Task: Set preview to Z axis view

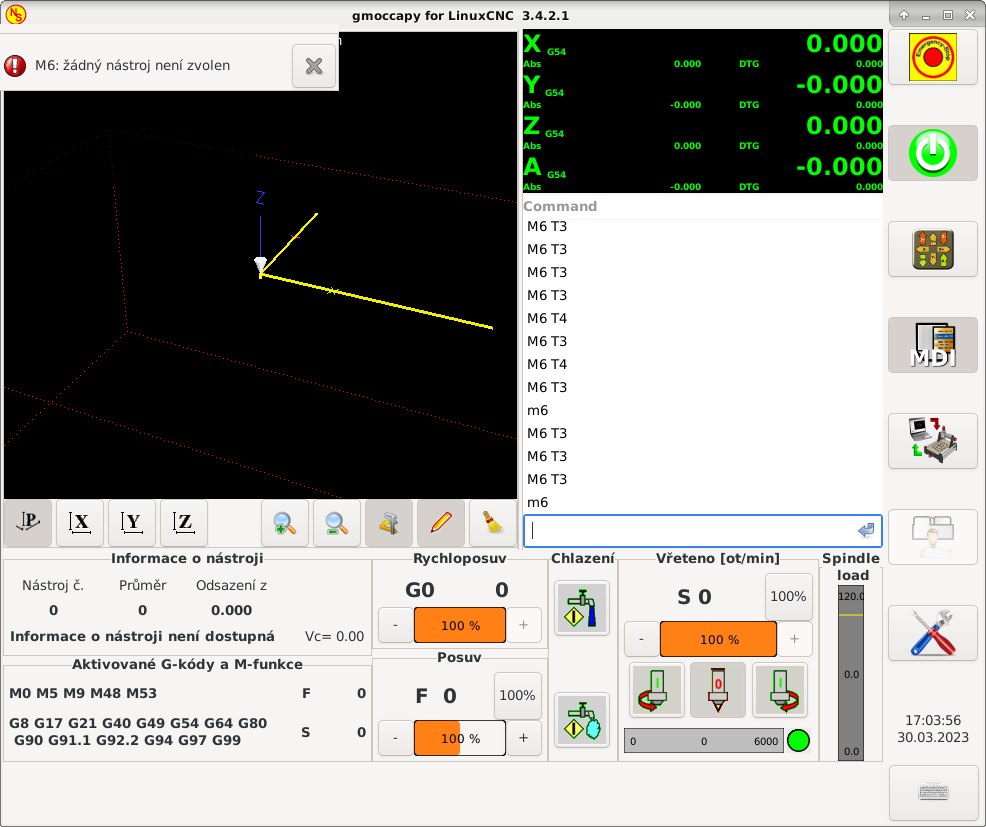Action: click(x=184, y=522)
